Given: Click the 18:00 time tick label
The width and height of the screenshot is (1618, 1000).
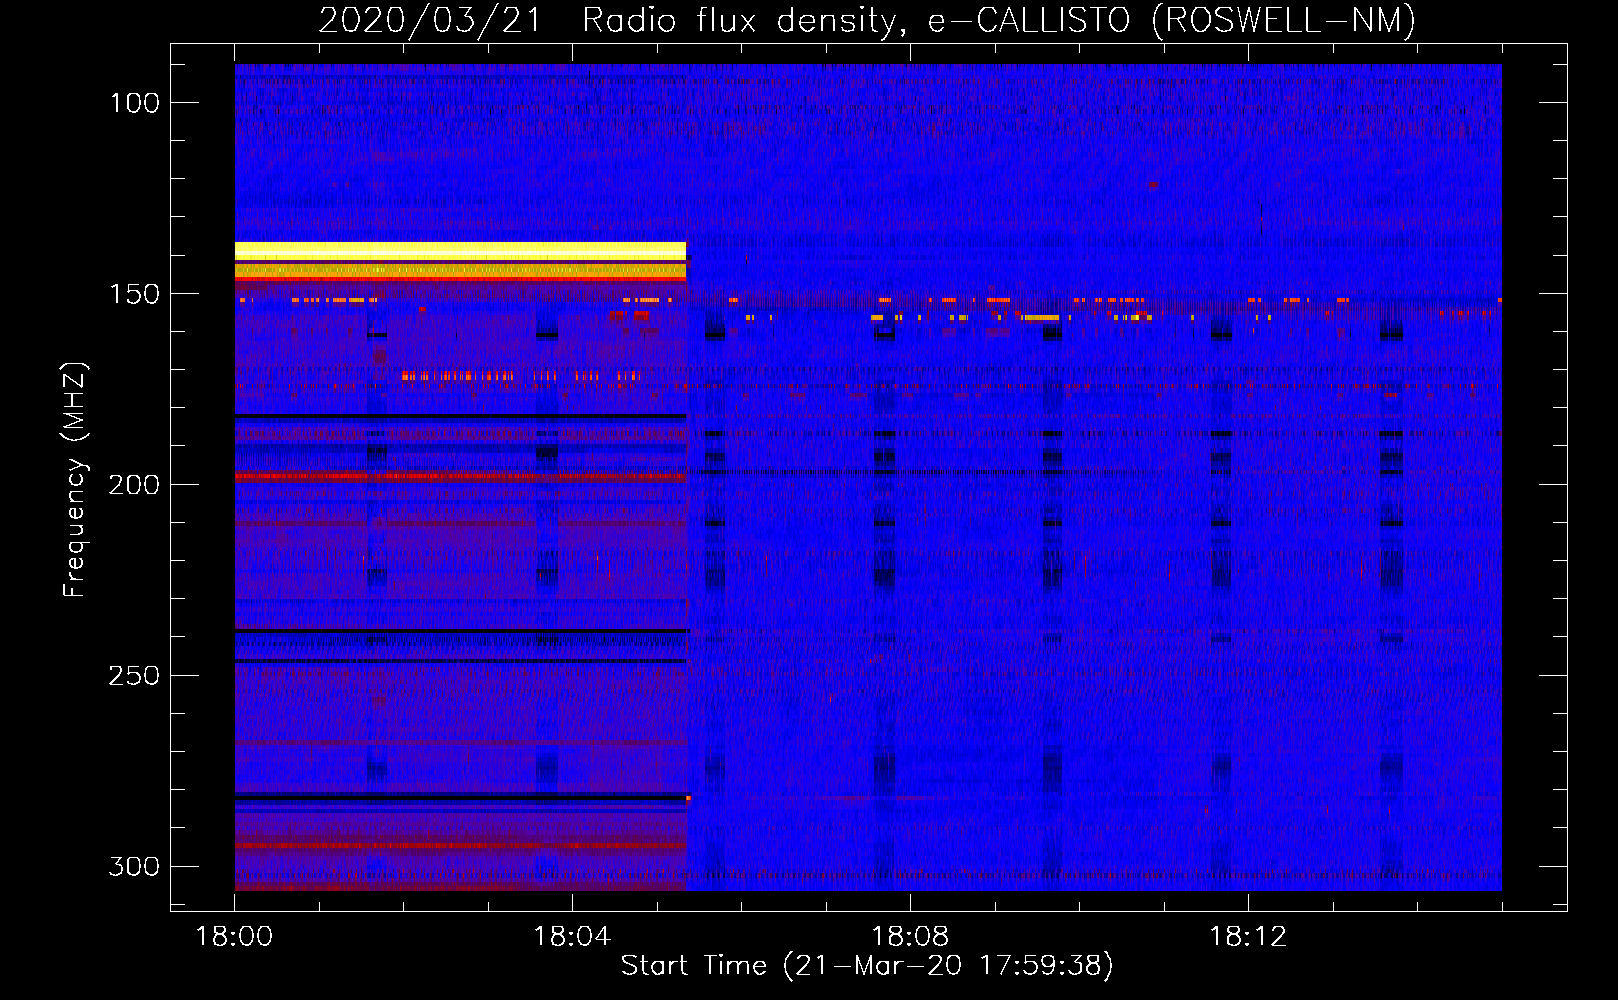Looking at the screenshot, I should pyautogui.click(x=234, y=937).
